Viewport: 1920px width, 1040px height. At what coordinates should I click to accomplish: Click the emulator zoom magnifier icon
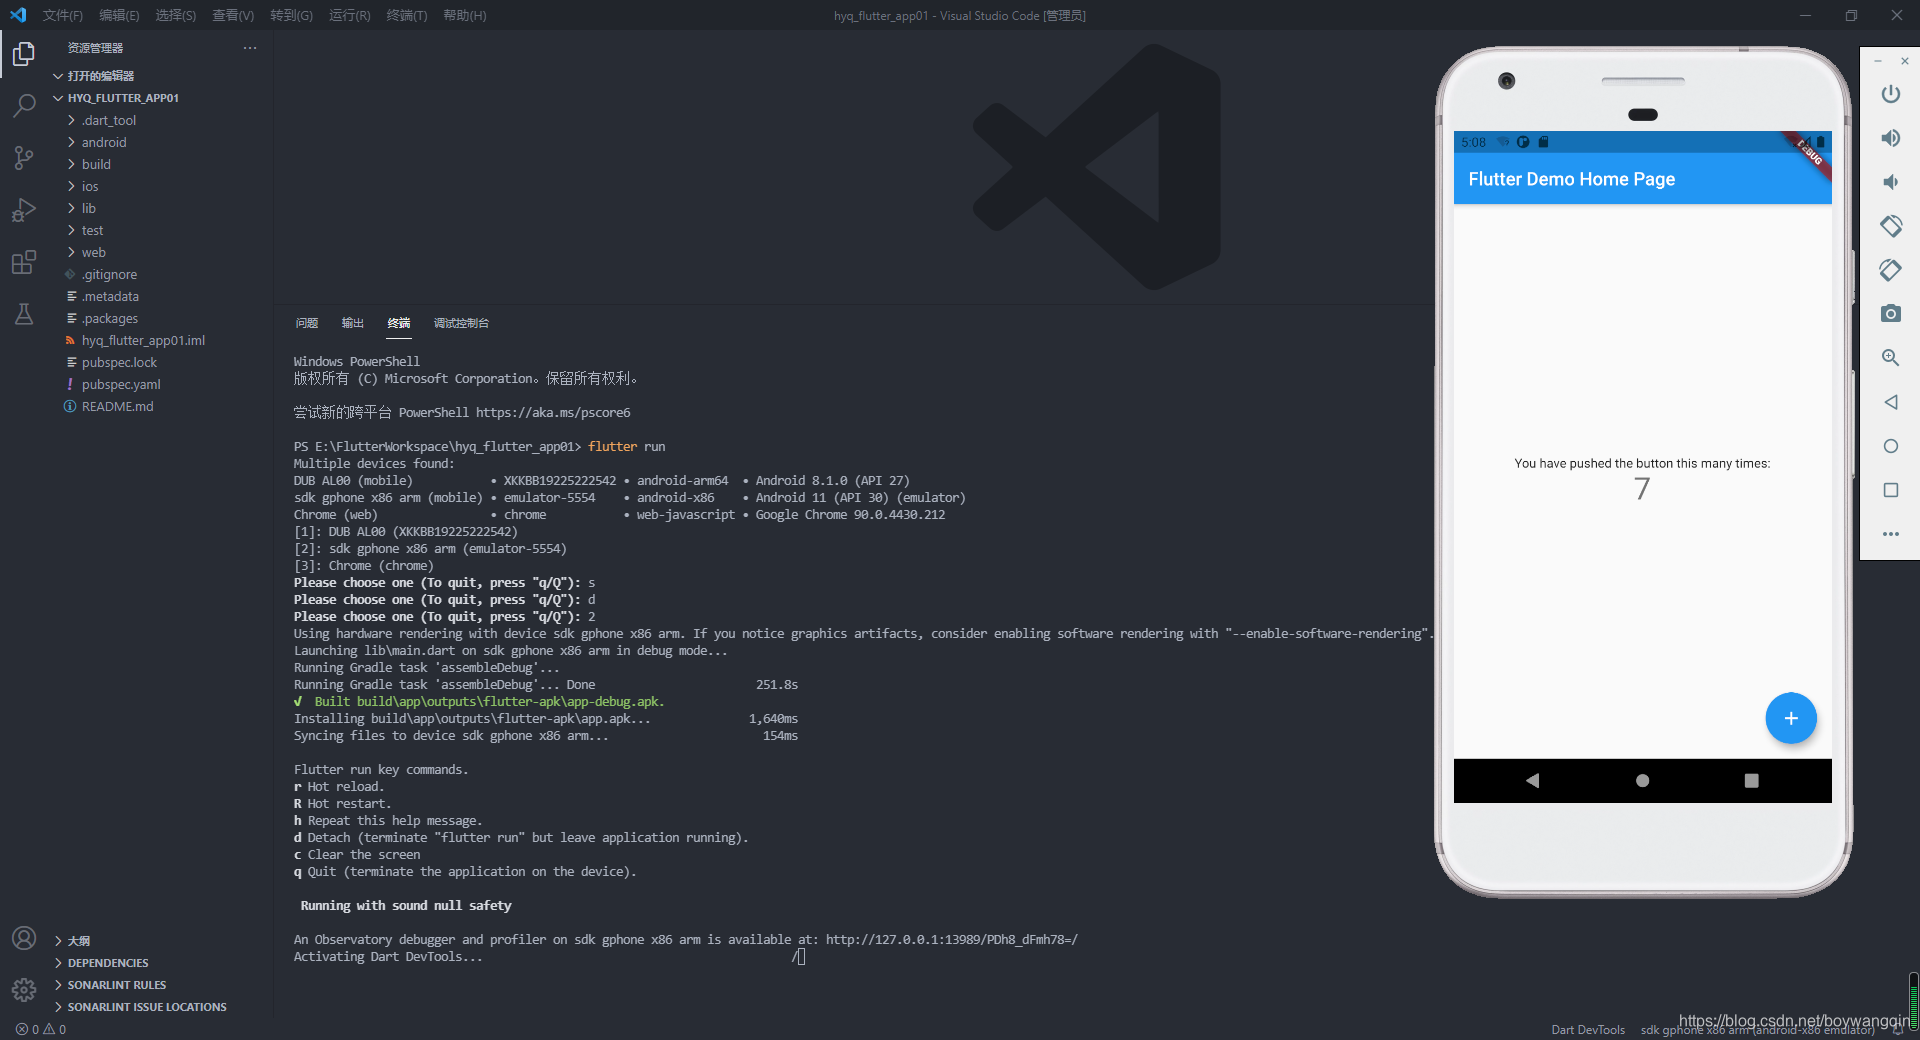coord(1890,358)
